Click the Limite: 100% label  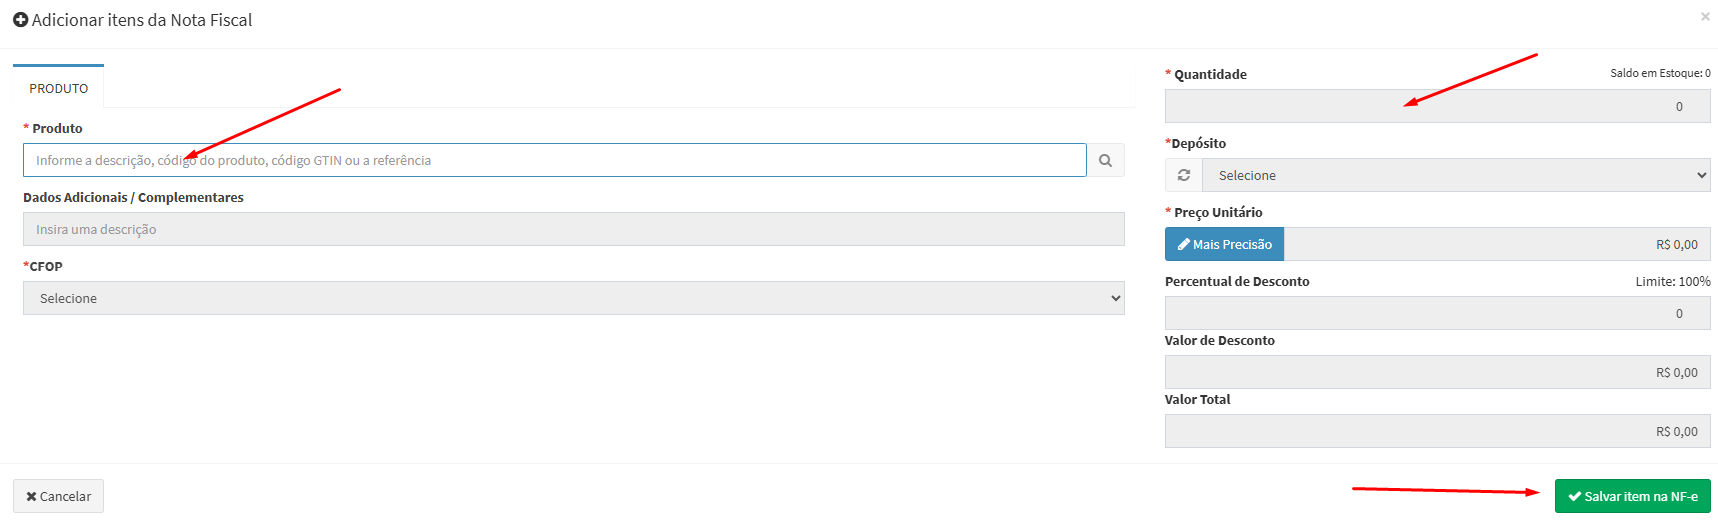pyautogui.click(x=1672, y=281)
